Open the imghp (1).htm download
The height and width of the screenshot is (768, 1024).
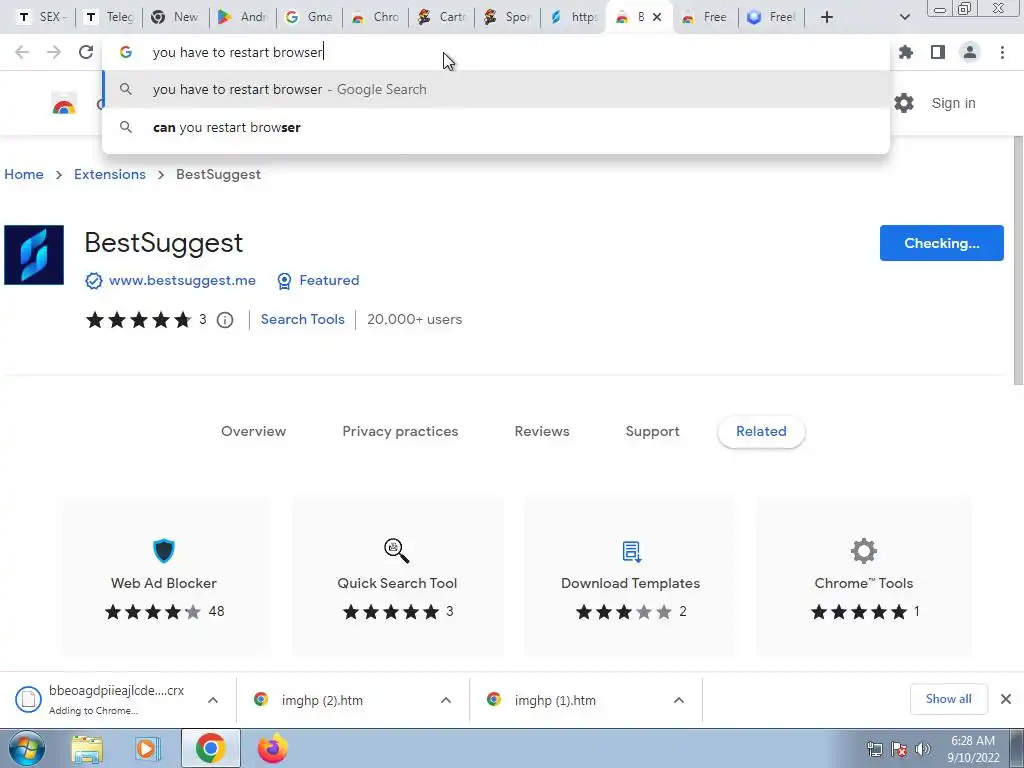[x=555, y=700]
